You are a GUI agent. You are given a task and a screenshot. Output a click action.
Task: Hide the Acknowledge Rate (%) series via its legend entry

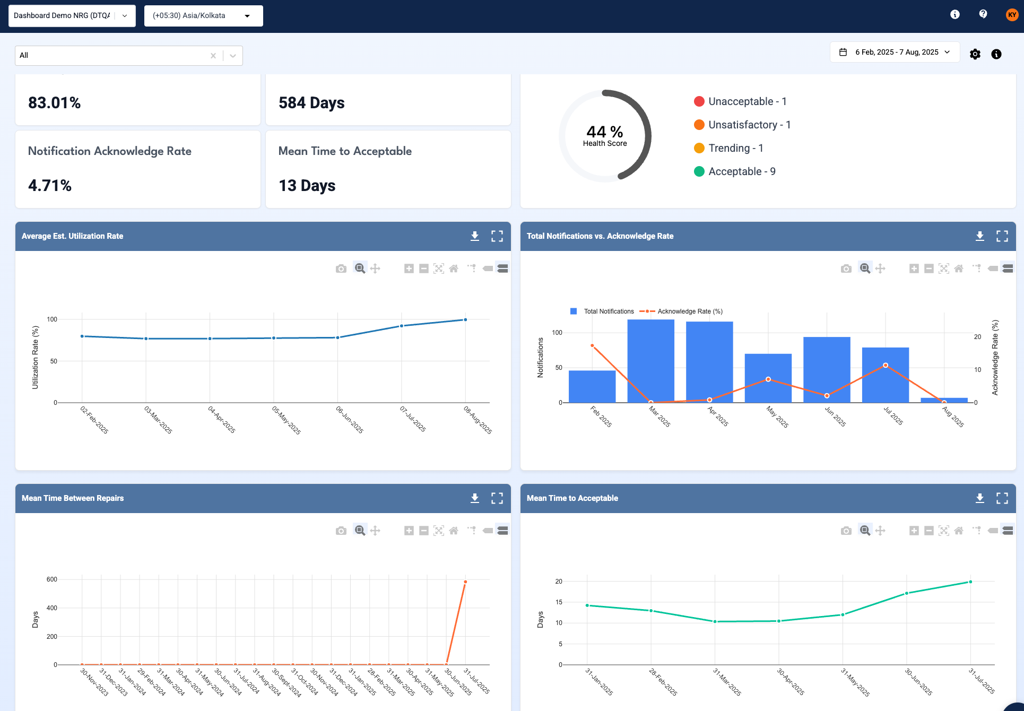point(681,311)
